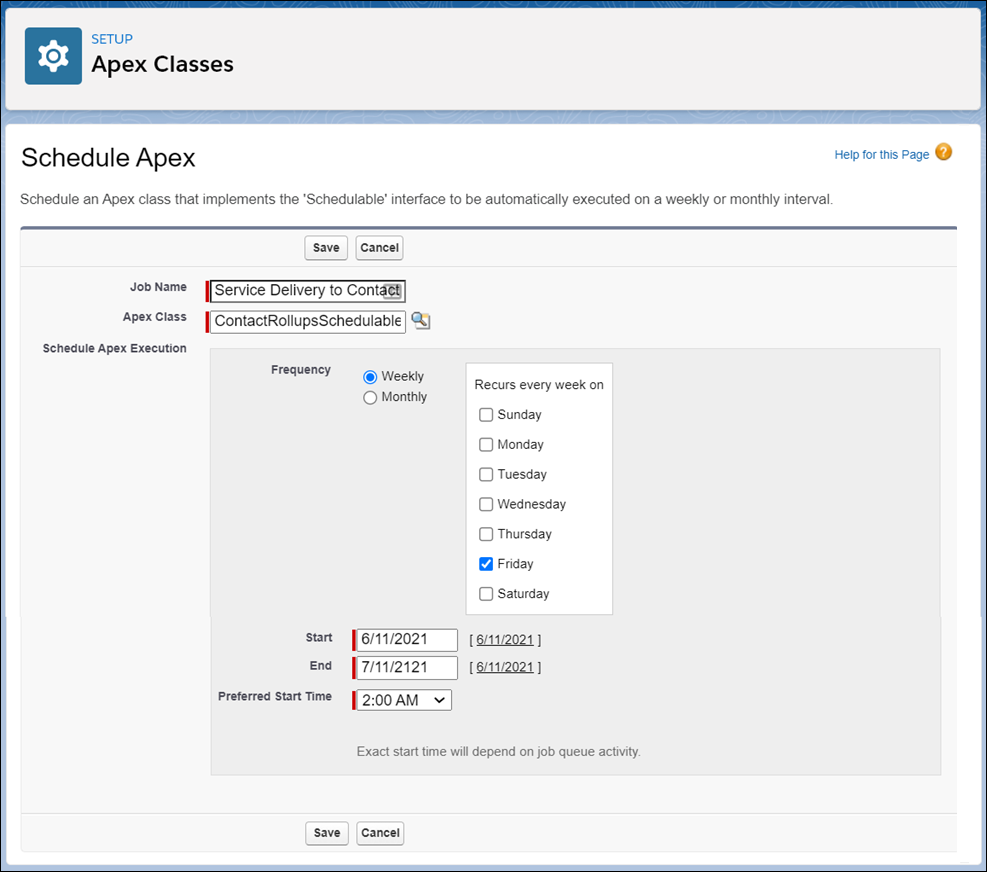Viewport: 987px width, 872px height.
Task: Click the 6/11/2021 date link beside End
Action: (505, 667)
